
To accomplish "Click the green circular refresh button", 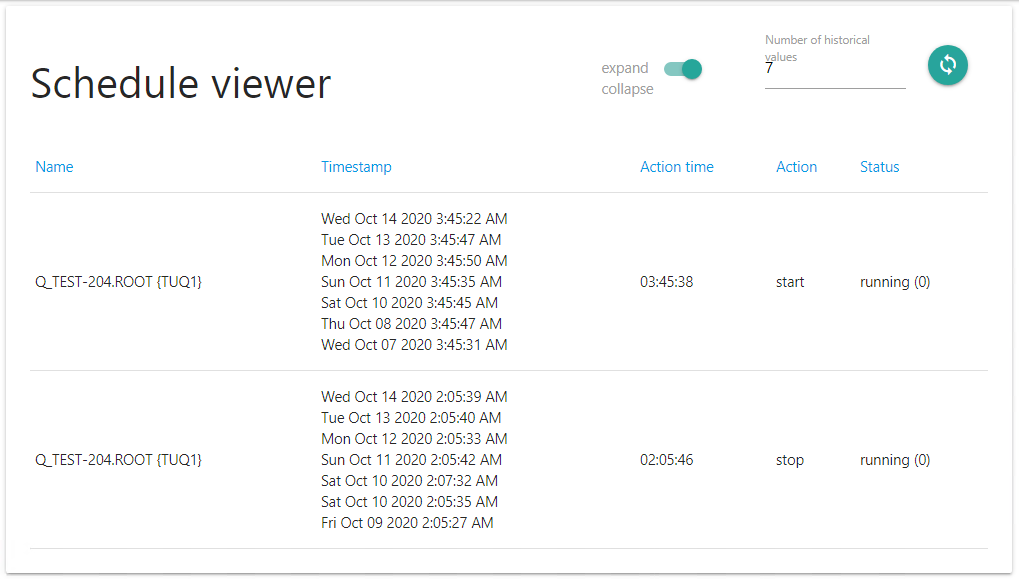I will [x=947, y=65].
